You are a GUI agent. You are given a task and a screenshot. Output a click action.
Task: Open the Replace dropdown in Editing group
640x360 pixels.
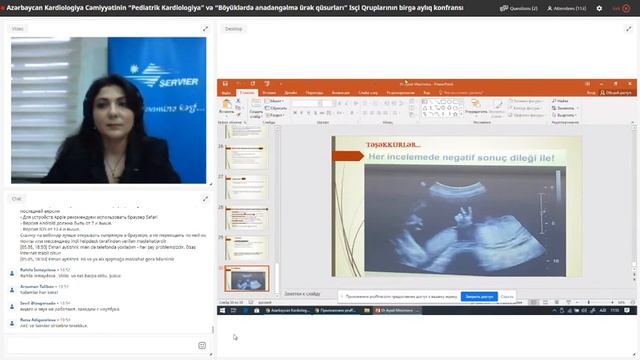[565, 108]
